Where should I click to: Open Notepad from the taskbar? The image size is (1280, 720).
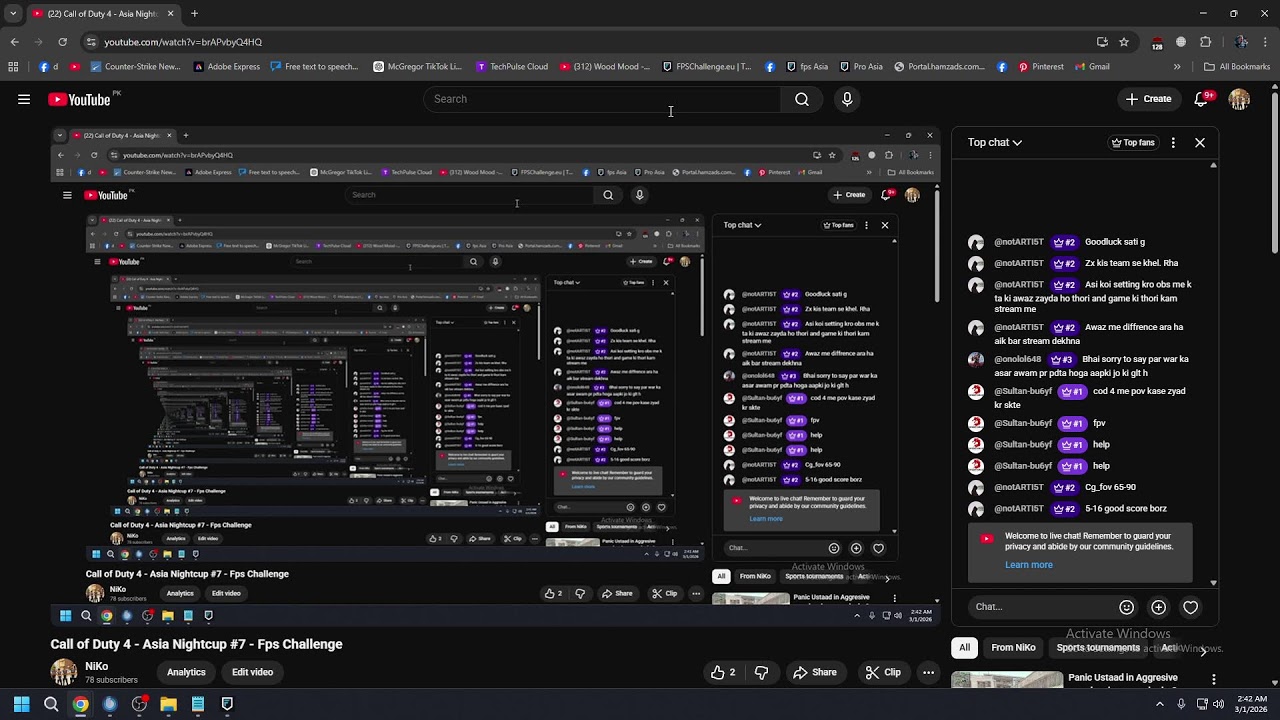click(x=198, y=704)
